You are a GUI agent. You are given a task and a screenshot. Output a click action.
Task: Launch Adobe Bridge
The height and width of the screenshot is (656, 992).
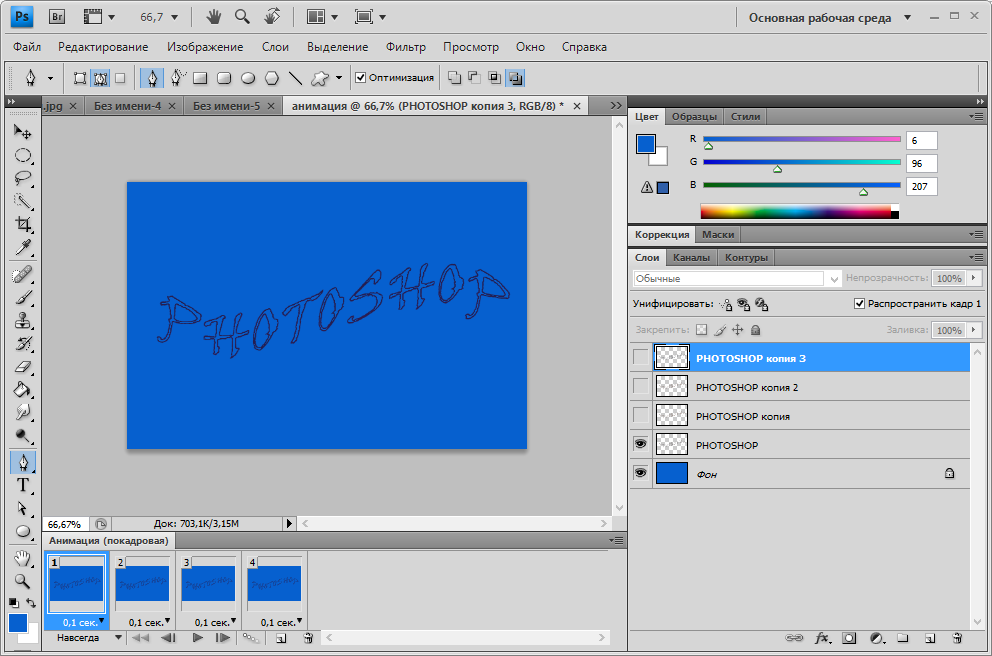(x=57, y=17)
